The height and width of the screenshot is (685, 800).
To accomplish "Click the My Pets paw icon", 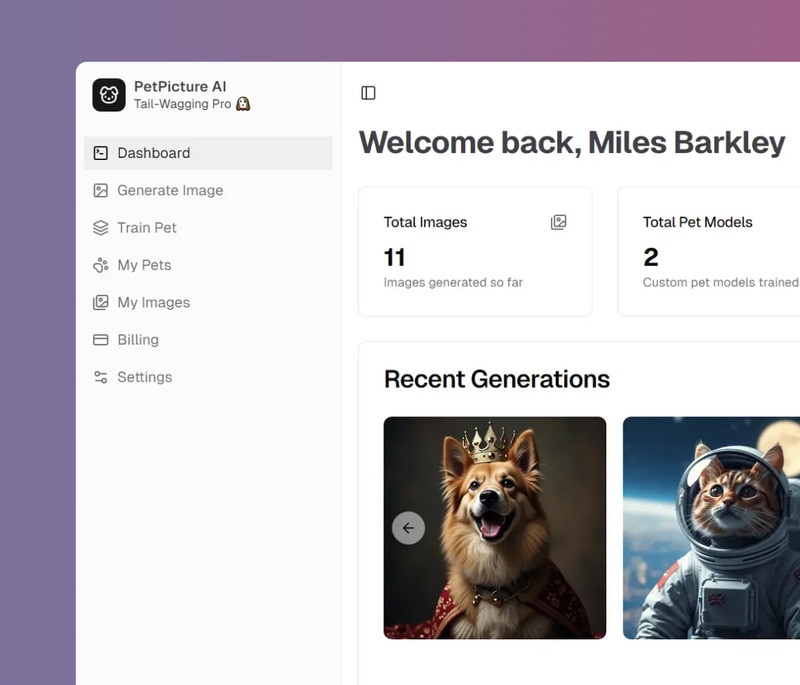I will click(x=100, y=265).
